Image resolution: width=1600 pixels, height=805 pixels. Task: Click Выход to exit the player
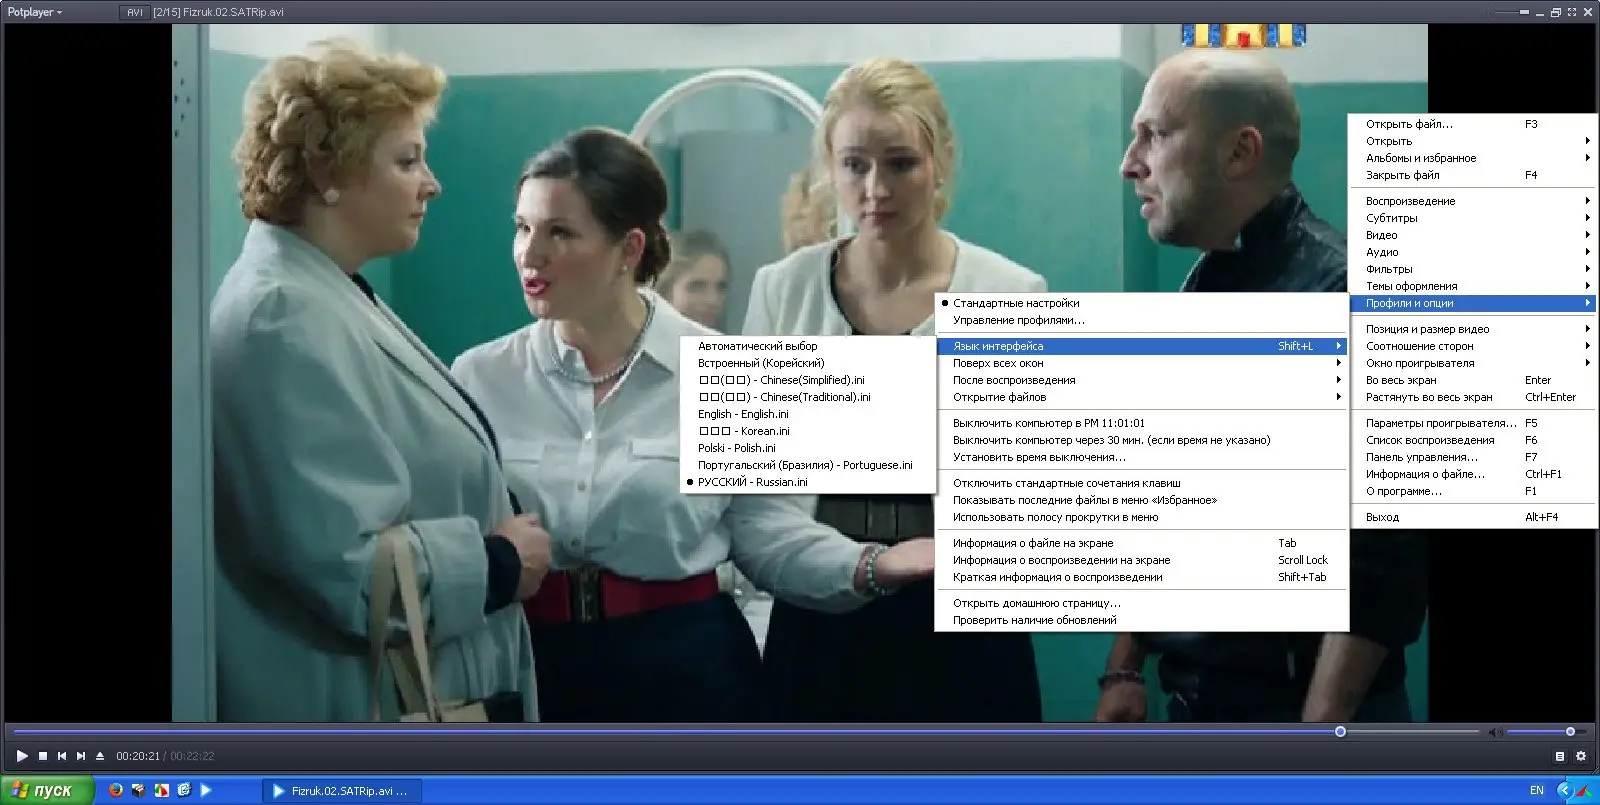click(1472, 517)
